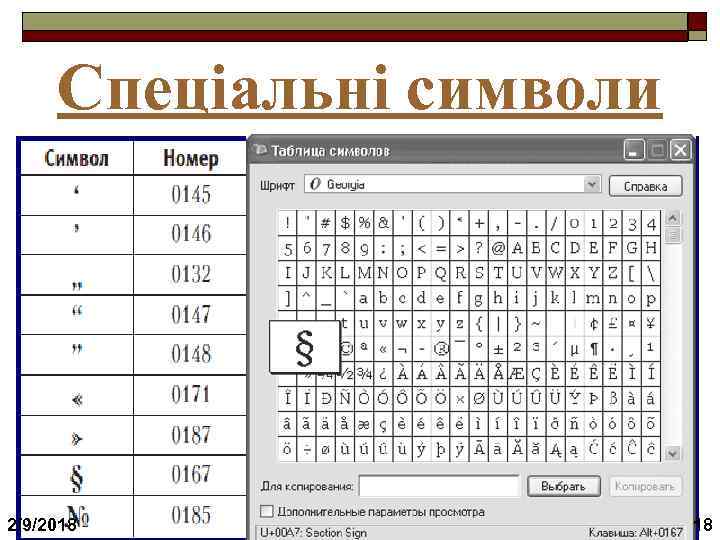Select the µ micro sign character
This screenshot has width=720, height=540.
coord(574,349)
